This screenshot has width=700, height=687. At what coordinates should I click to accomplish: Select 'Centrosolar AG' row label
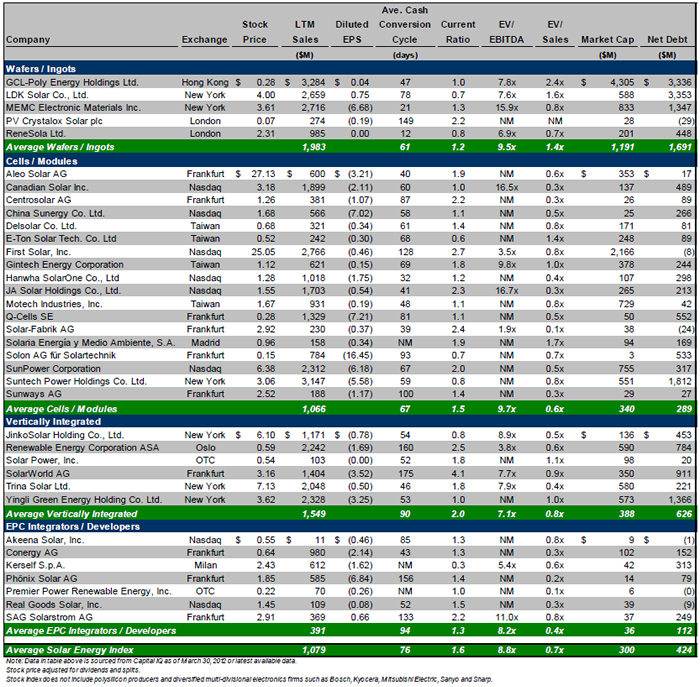(x=38, y=200)
